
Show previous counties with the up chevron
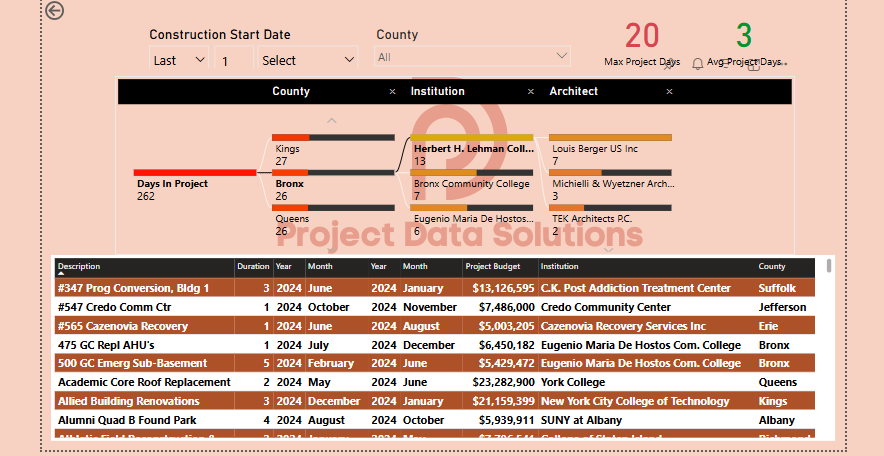(x=332, y=120)
